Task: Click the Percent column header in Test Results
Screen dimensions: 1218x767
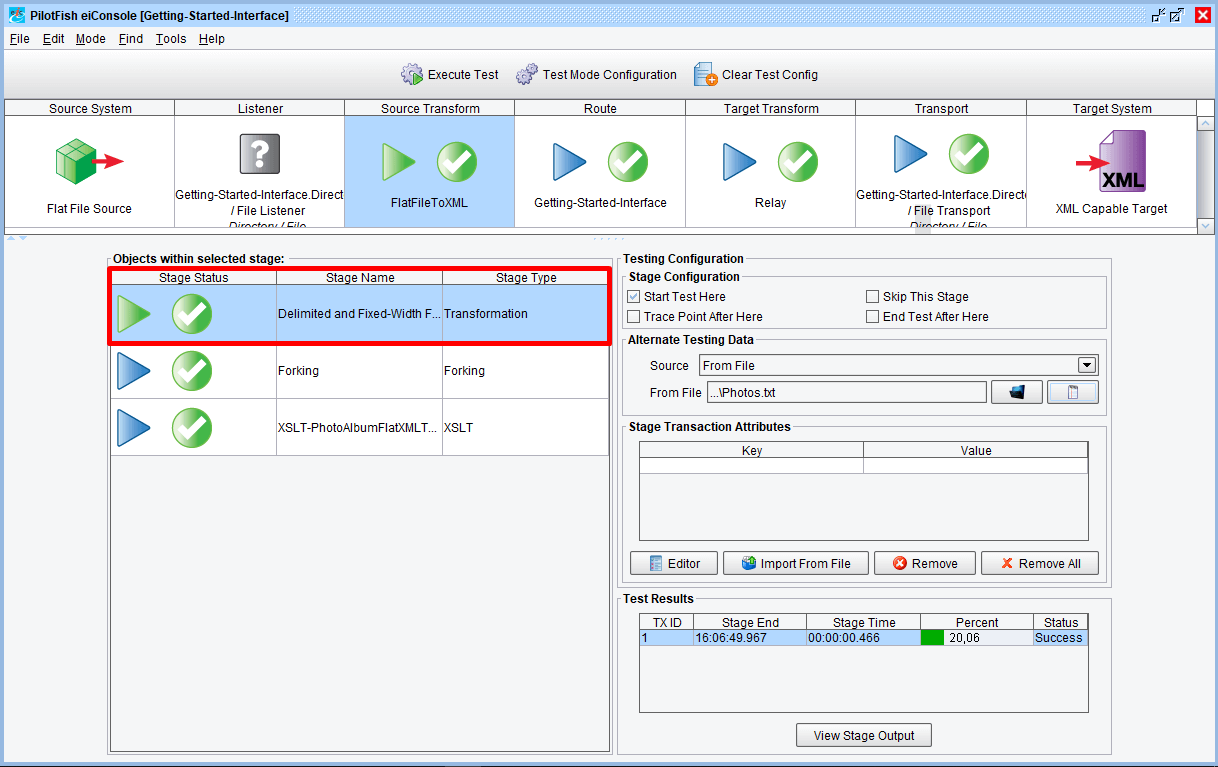Action: [976, 622]
